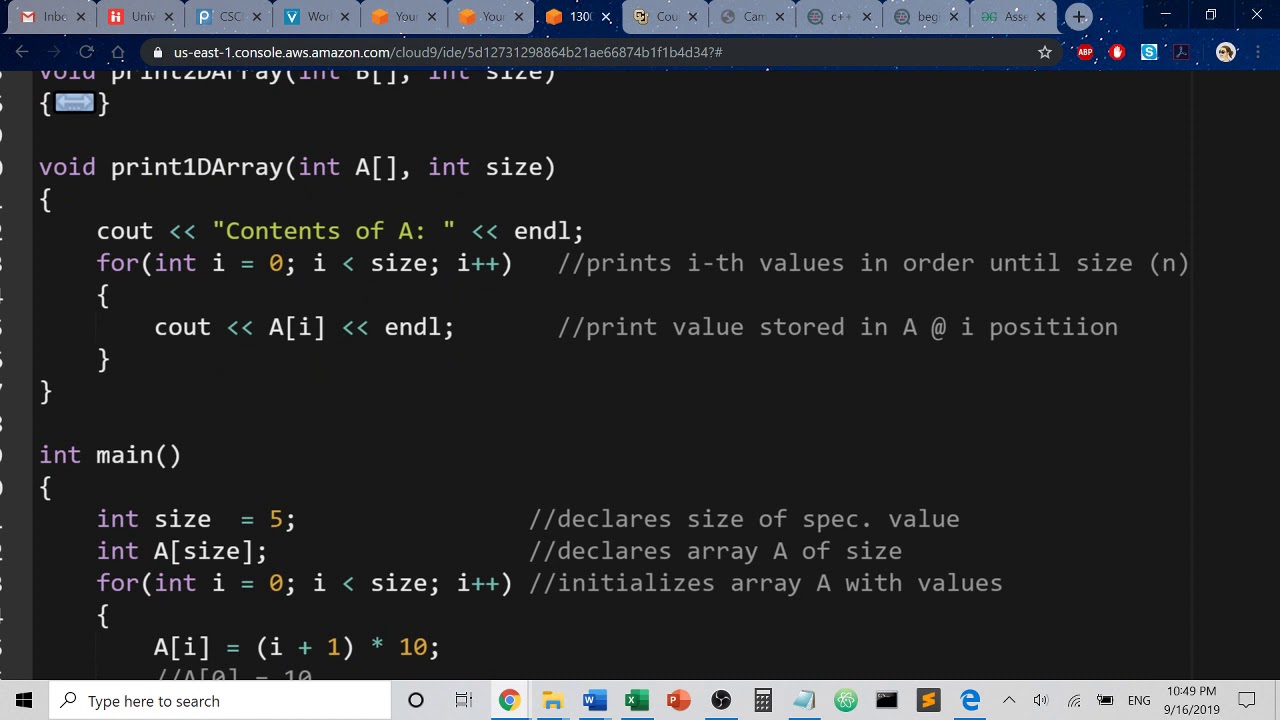Open the red stop-hand extension icon
This screenshot has width=1280, height=720.
[x=1117, y=52]
